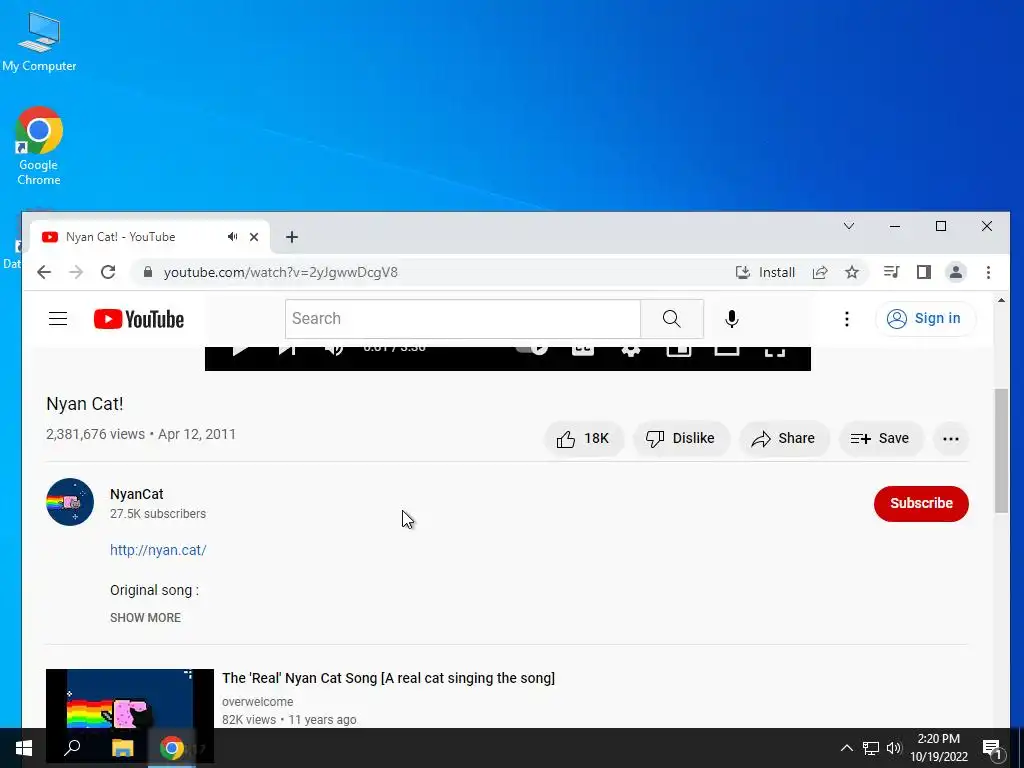View site information lock icon
The width and height of the screenshot is (1024, 768).
click(x=148, y=272)
